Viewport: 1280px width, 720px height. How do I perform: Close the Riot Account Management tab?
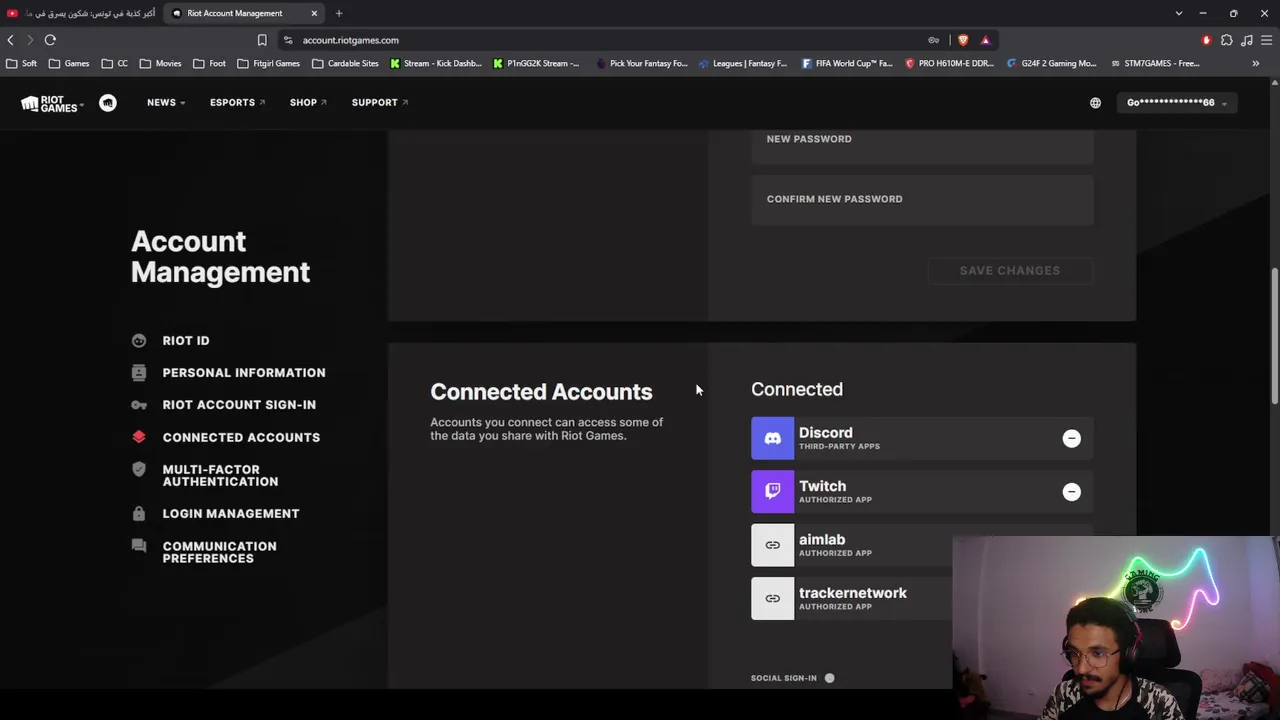(314, 13)
